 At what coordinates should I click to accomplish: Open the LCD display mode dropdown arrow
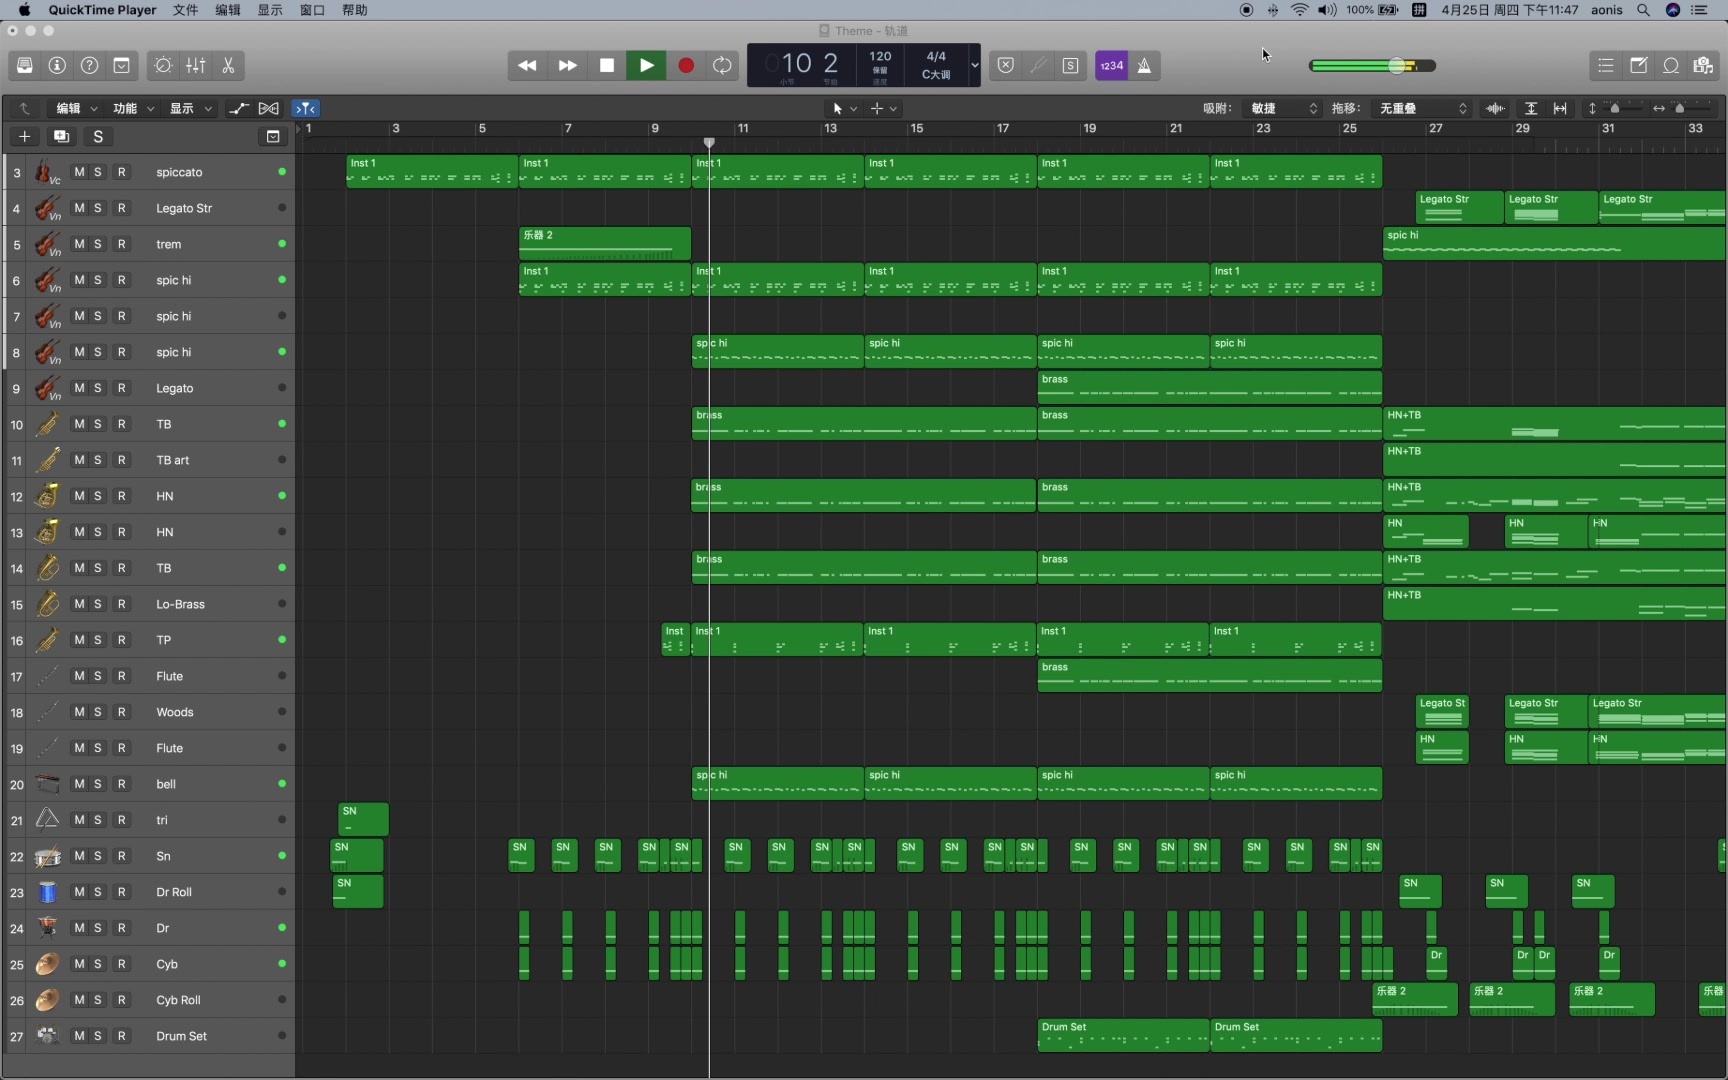tap(974, 66)
